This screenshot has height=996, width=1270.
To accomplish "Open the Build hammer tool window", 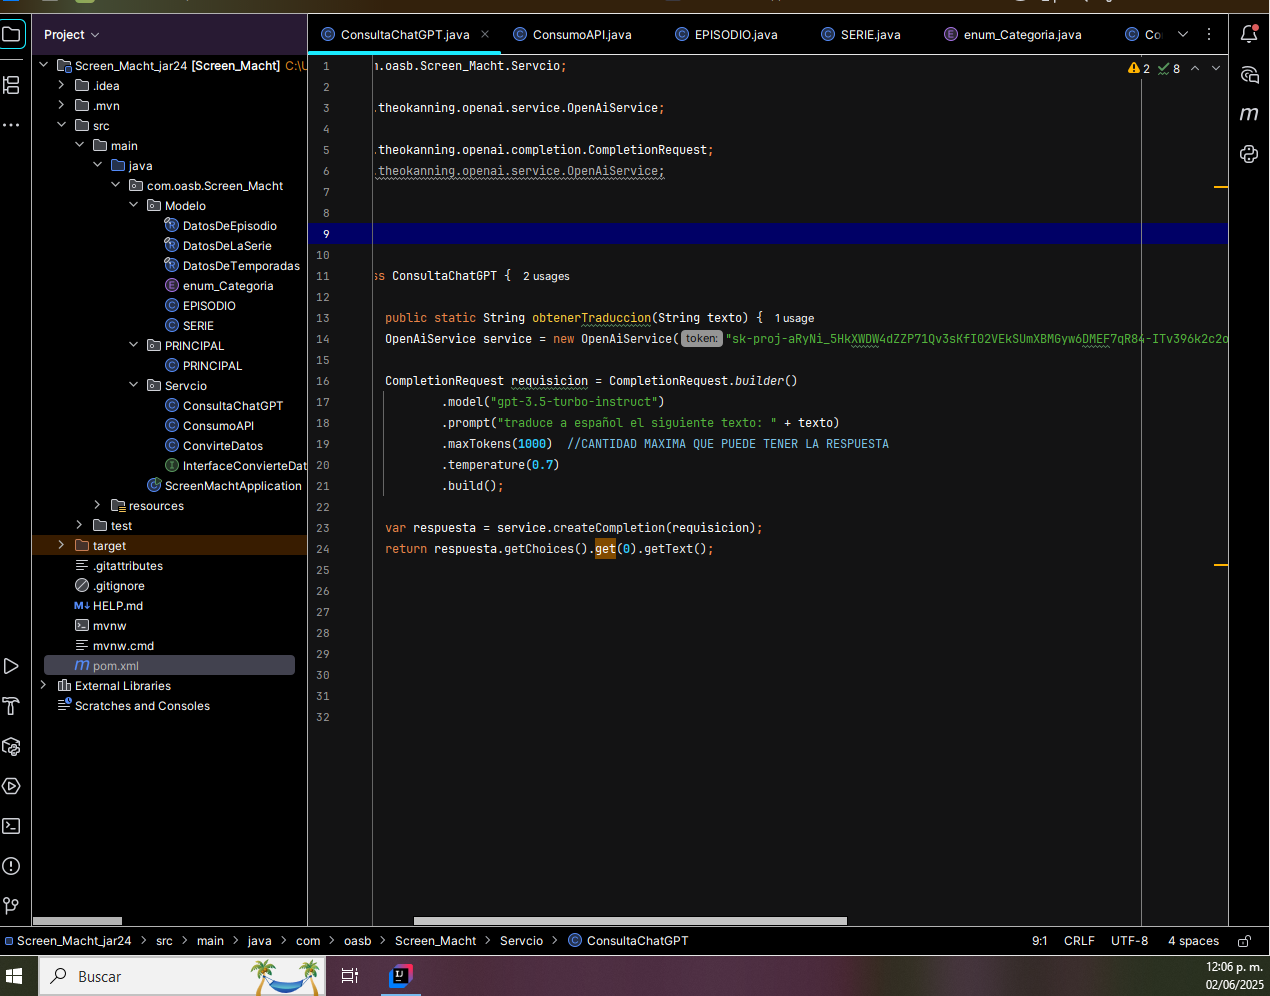I will [x=11, y=706].
